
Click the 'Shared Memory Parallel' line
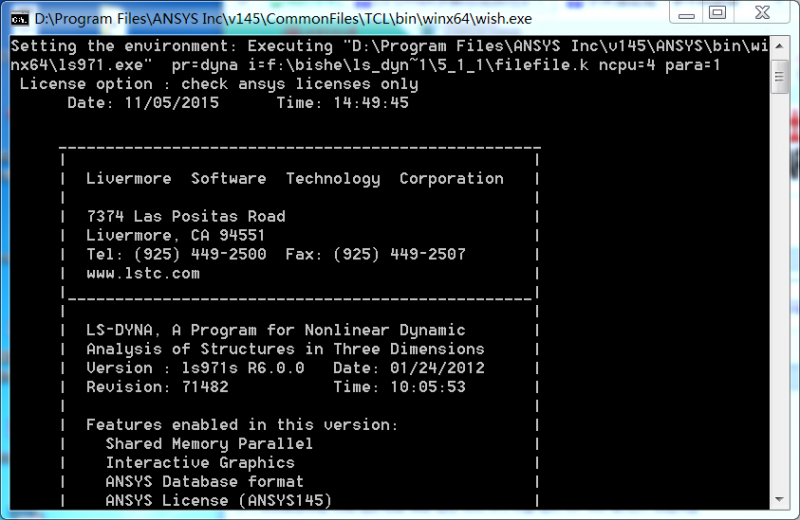pyautogui.click(x=209, y=444)
